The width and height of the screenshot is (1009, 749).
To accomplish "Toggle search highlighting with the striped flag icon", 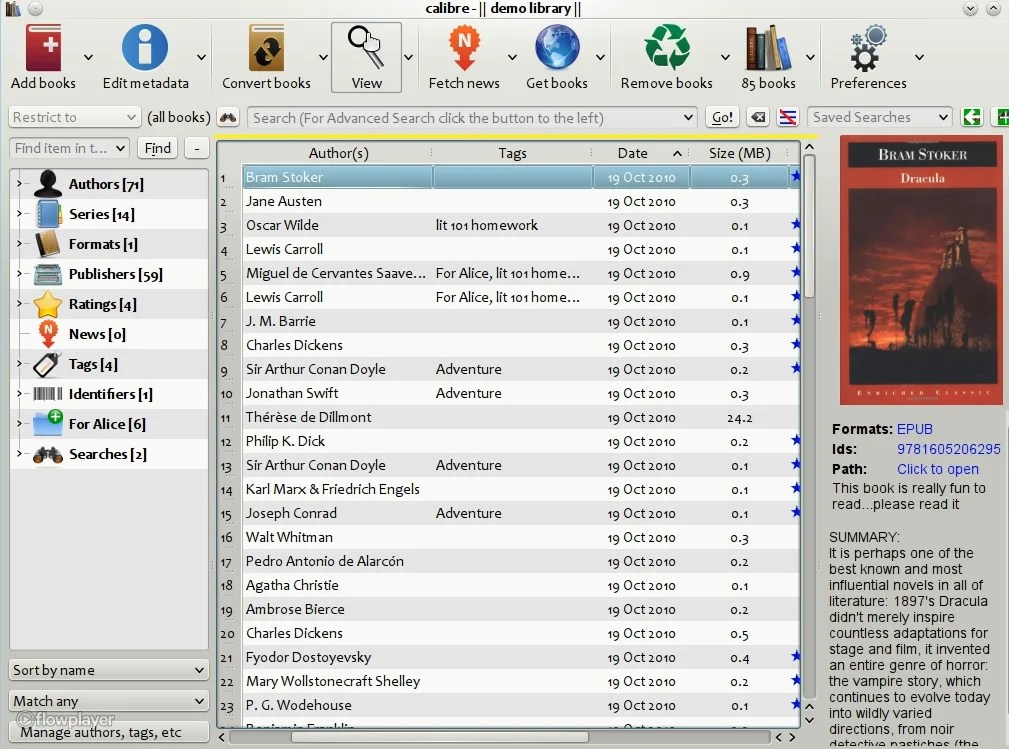I will pyautogui.click(x=787, y=116).
